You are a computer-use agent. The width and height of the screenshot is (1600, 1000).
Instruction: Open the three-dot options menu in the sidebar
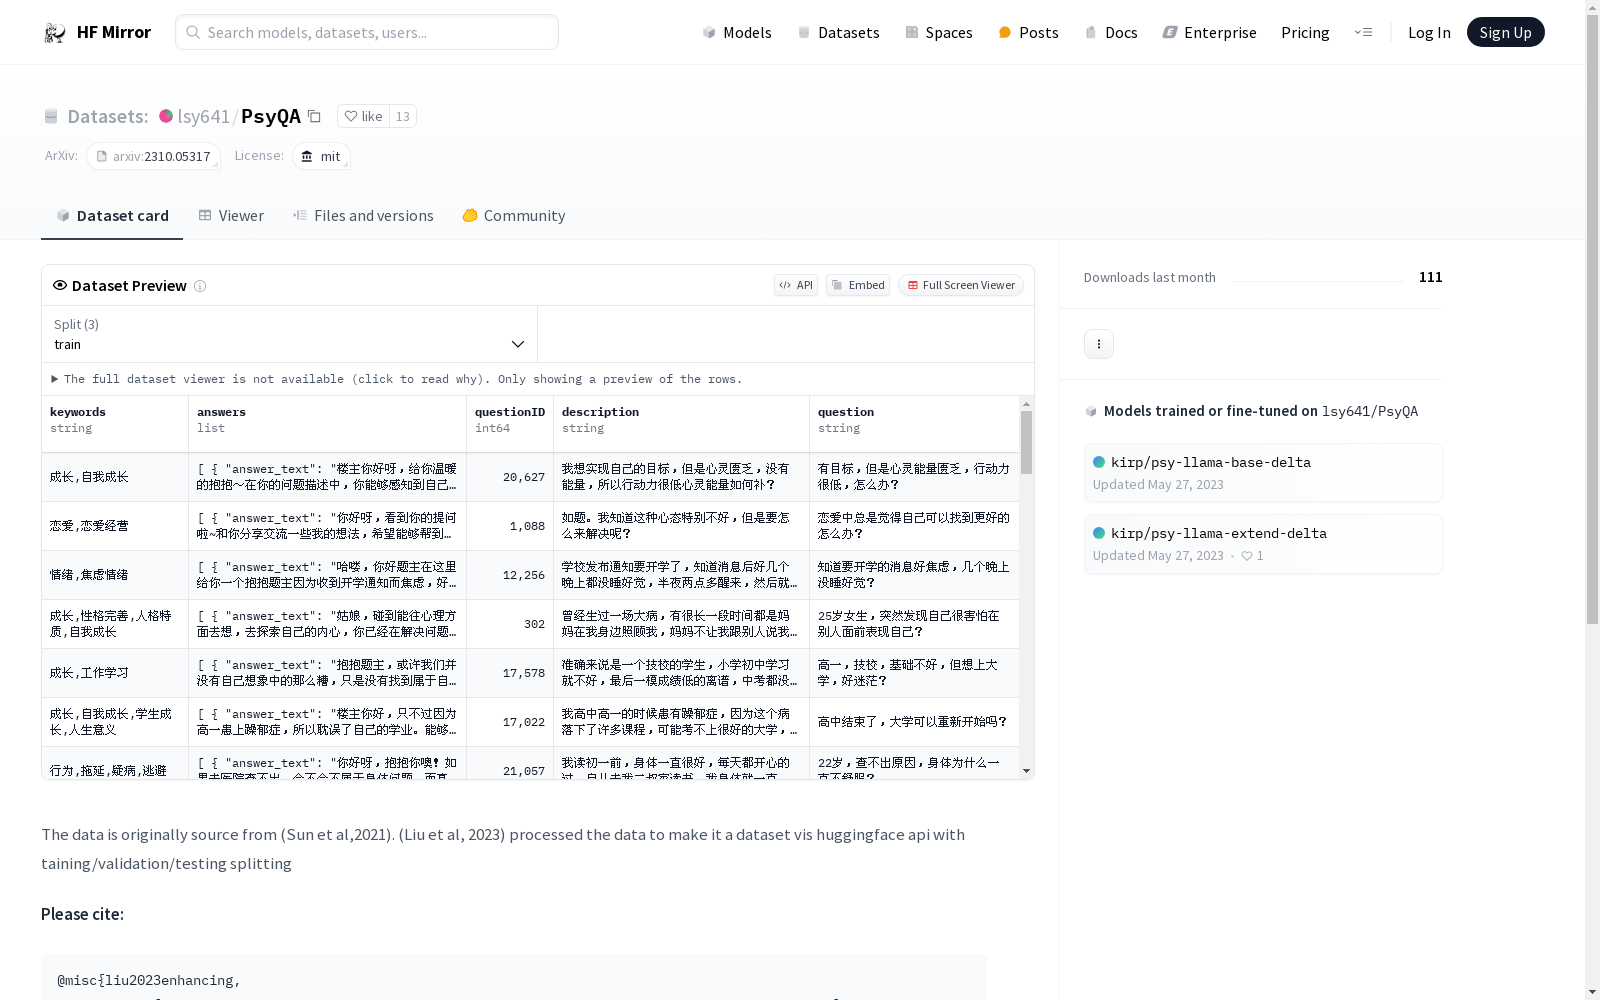pyautogui.click(x=1099, y=344)
